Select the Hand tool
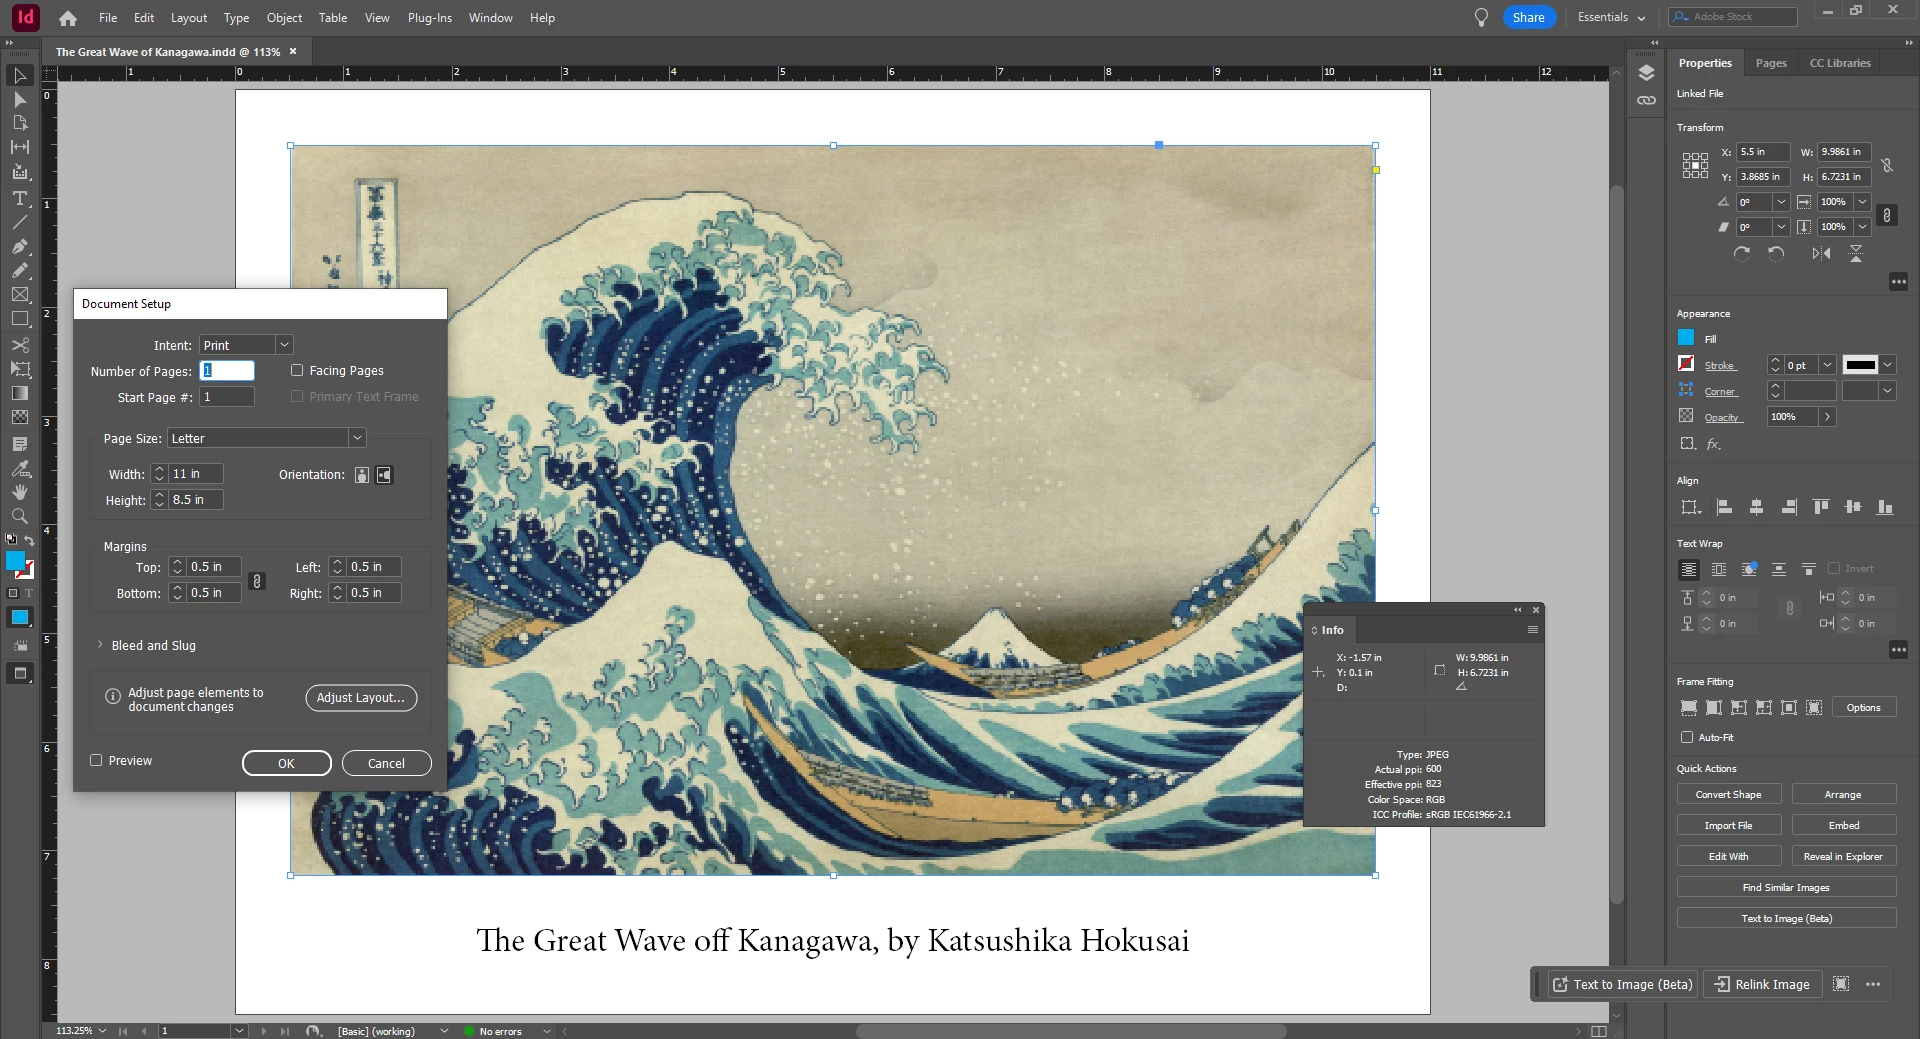The width and height of the screenshot is (1920, 1039). click(x=19, y=492)
